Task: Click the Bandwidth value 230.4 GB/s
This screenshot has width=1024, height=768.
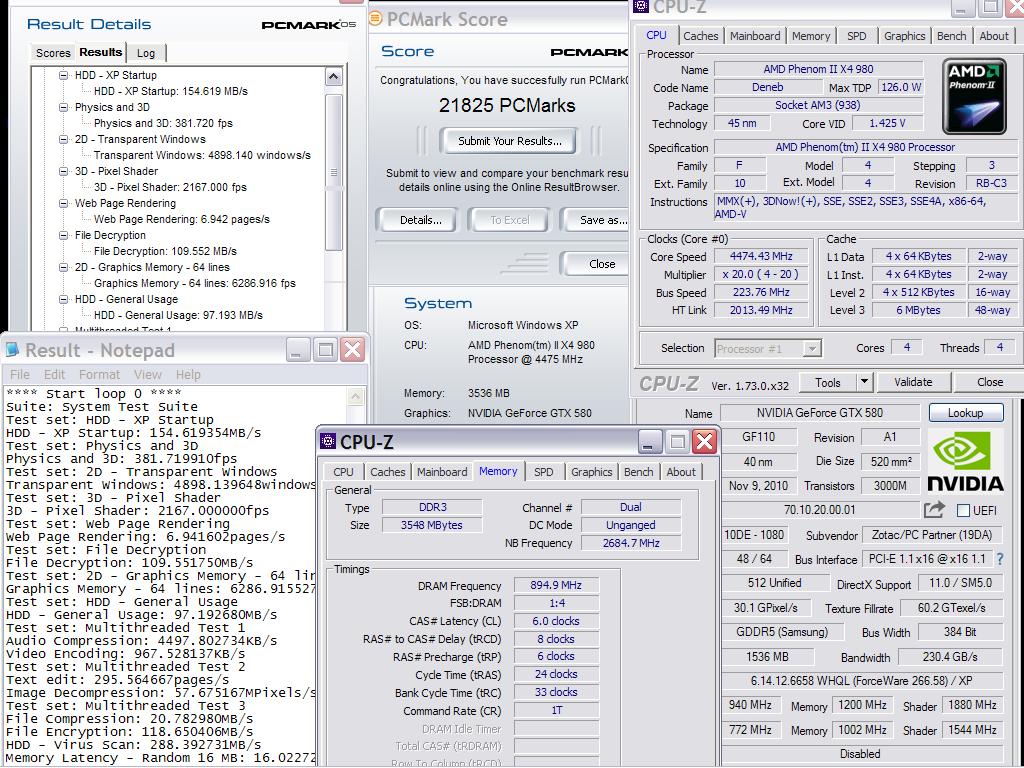Action: tap(950, 657)
